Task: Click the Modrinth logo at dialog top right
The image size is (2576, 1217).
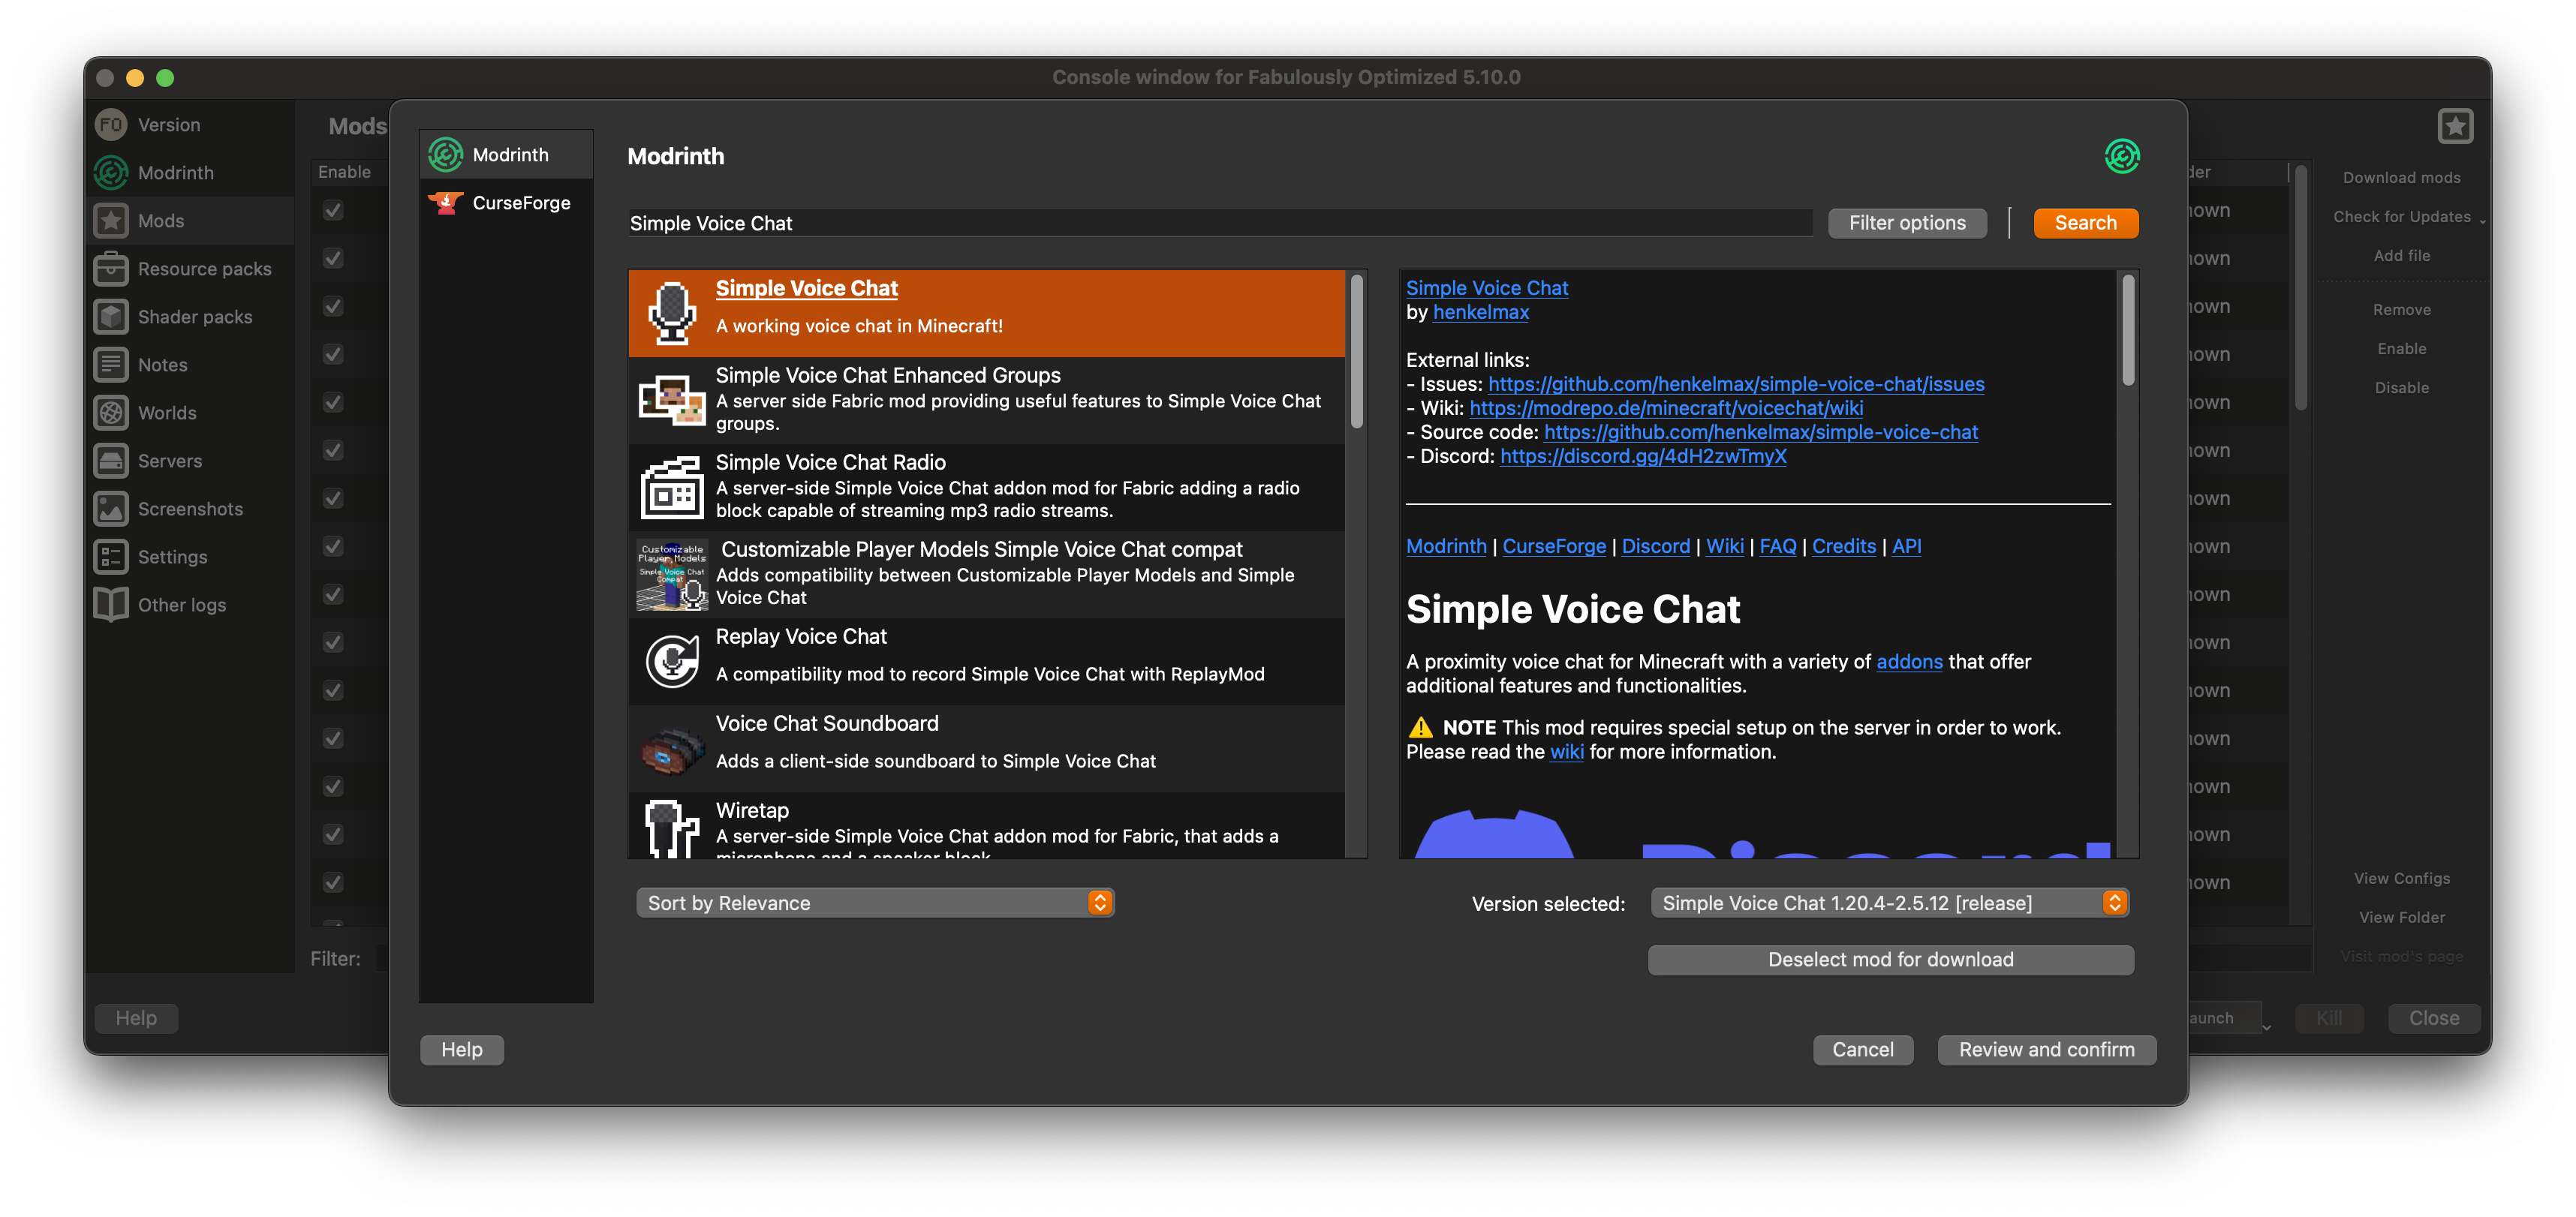Action: pyautogui.click(x=2121, y=156)
